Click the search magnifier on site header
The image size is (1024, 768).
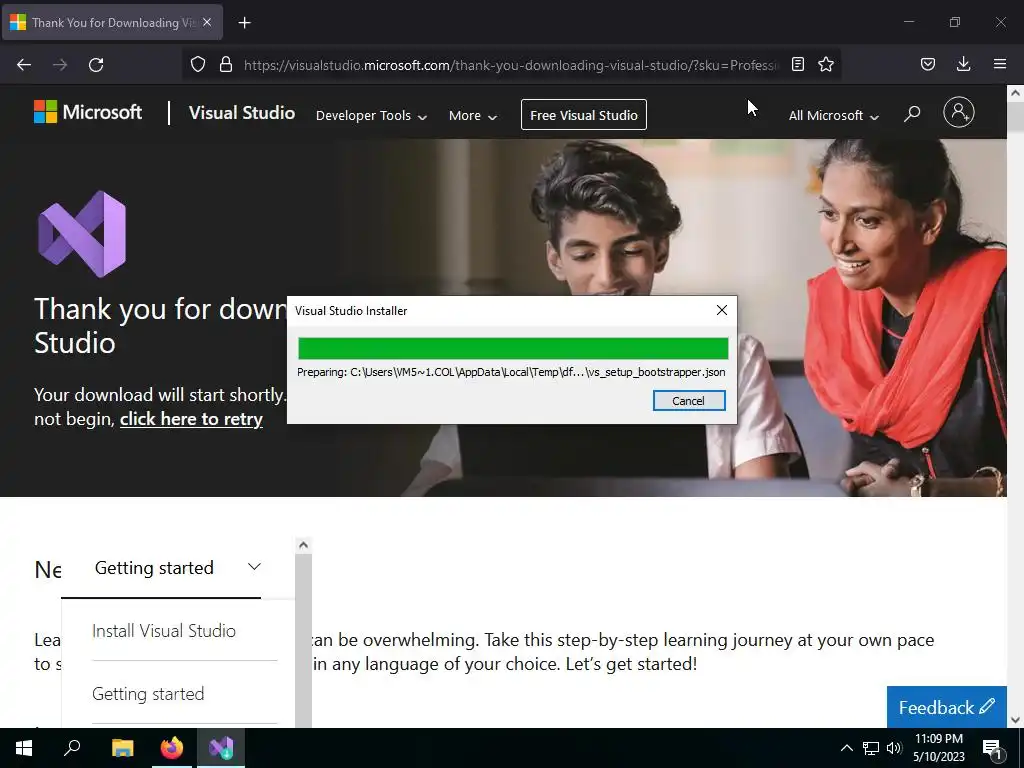pos(912,114)
